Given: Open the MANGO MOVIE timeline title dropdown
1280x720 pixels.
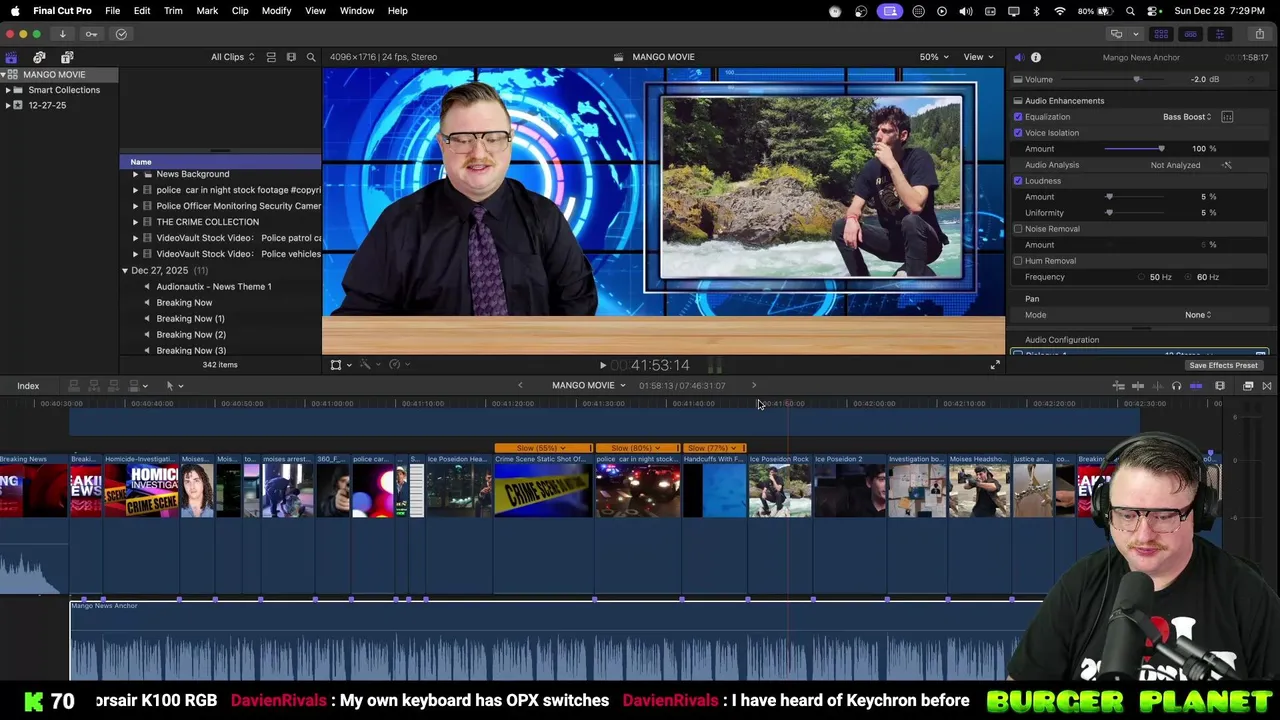Looking at the screenshot, I should pos(589,386).
